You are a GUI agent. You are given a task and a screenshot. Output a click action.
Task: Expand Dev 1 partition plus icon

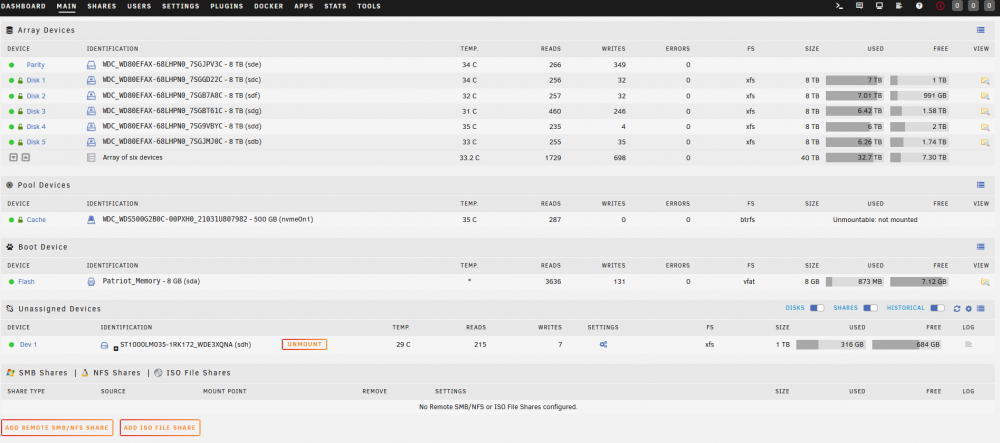pyautogui.click(x=116, y=349)
